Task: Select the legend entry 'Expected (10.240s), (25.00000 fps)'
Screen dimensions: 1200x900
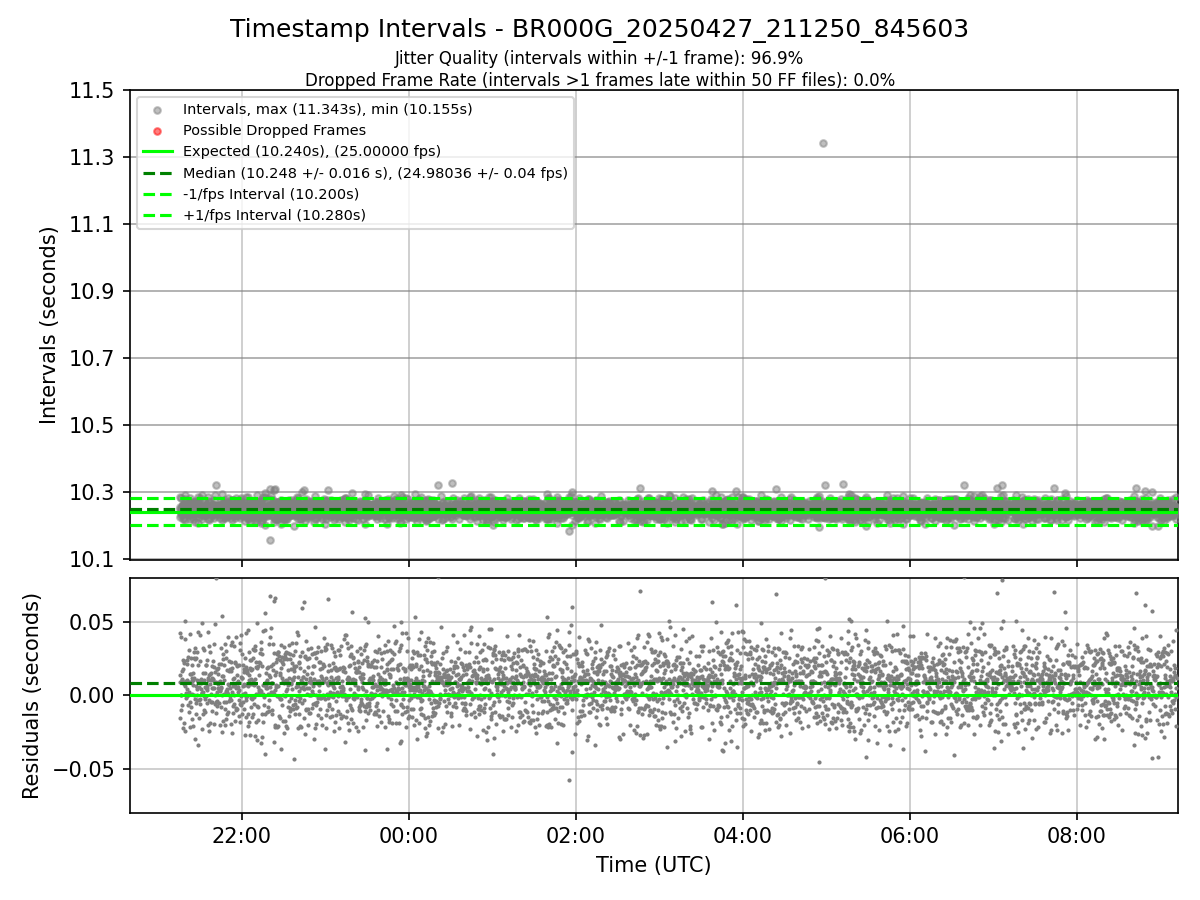Action: pos(312,151)
